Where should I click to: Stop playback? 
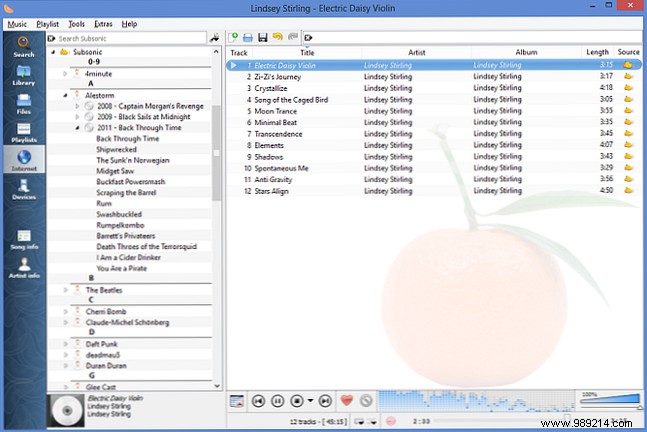coord(297,401)
